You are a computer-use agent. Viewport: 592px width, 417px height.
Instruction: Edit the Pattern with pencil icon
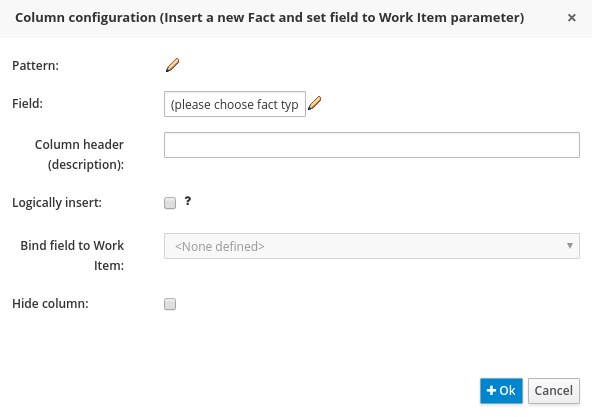[173, 65]
